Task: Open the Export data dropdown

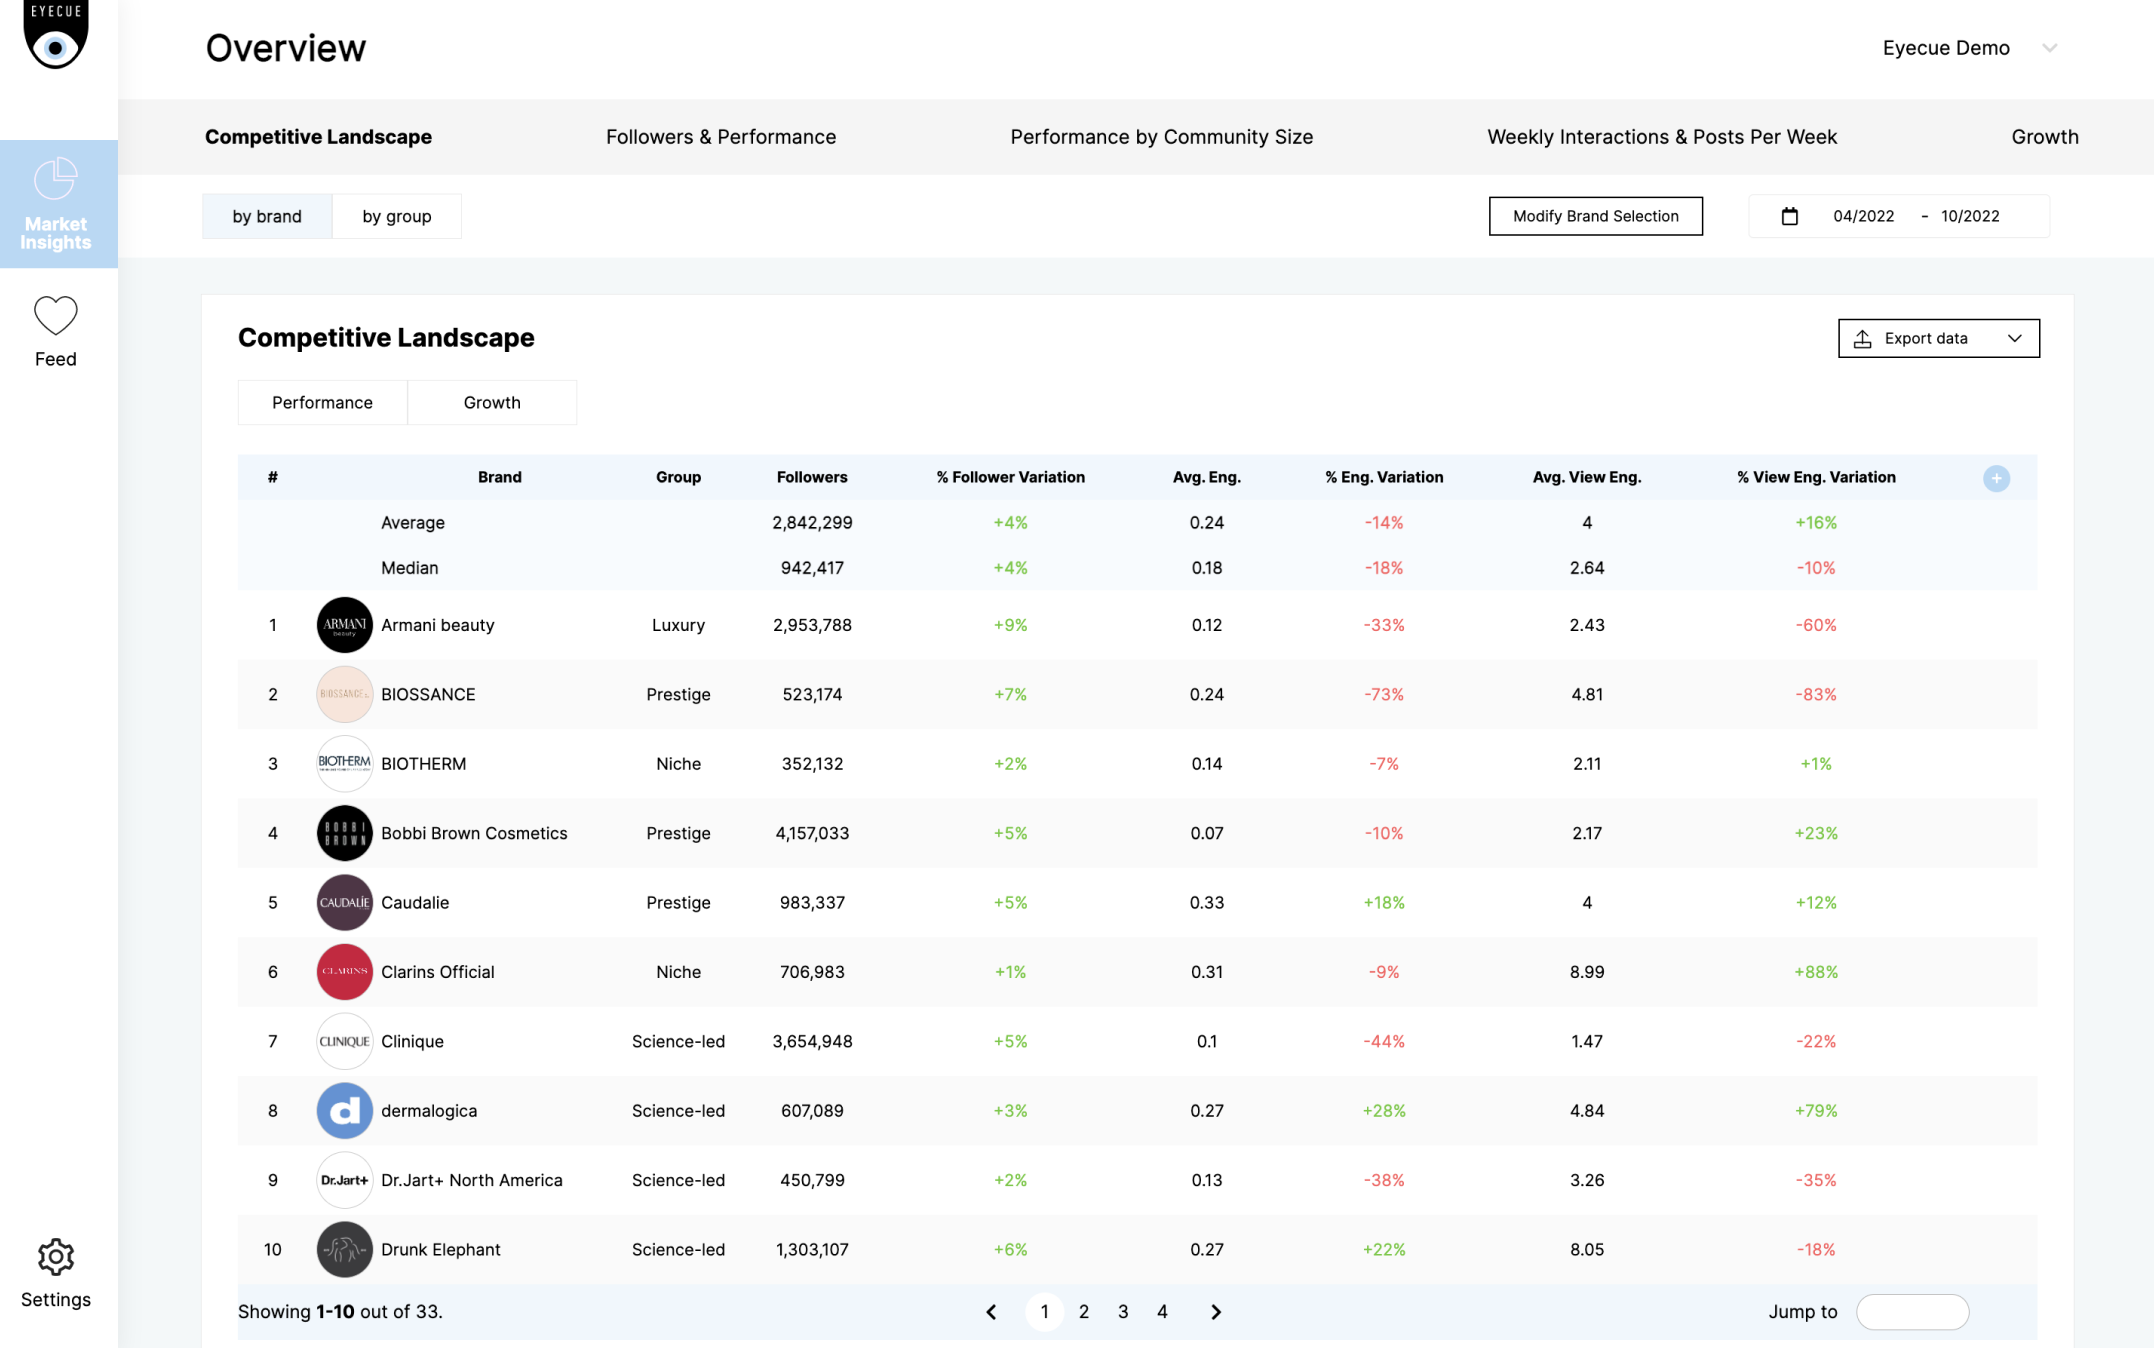Action: click(1938, 338)
